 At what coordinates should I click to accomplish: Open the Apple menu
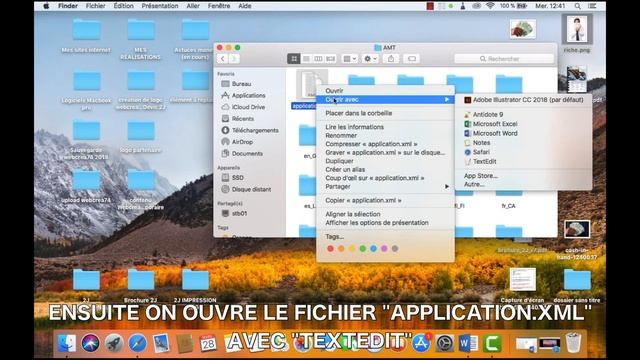tap(46, 6)
